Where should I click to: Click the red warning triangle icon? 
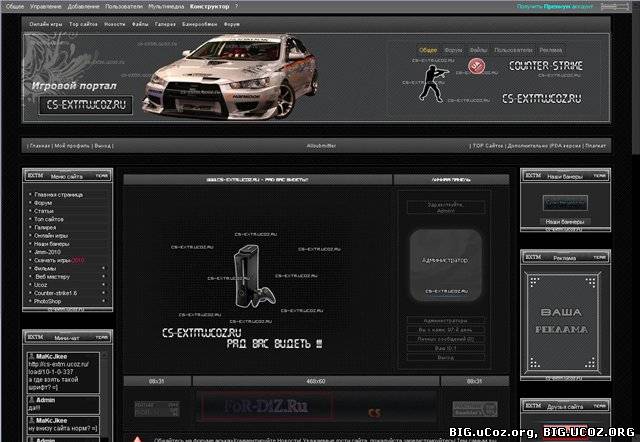[x=138, y=439]
